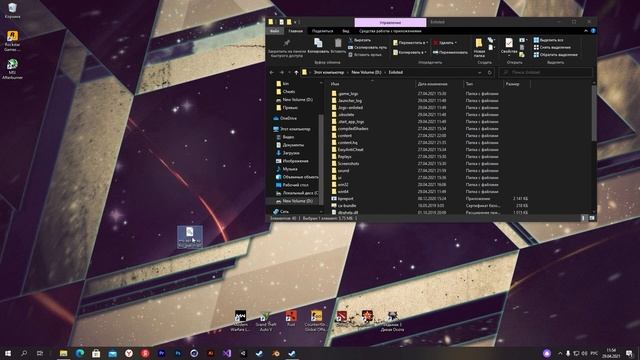Click the Manage (Управление) contextual tab
The height and width of the screenshot is (360, 640).
pyautogui.click(x=390, y=22)
